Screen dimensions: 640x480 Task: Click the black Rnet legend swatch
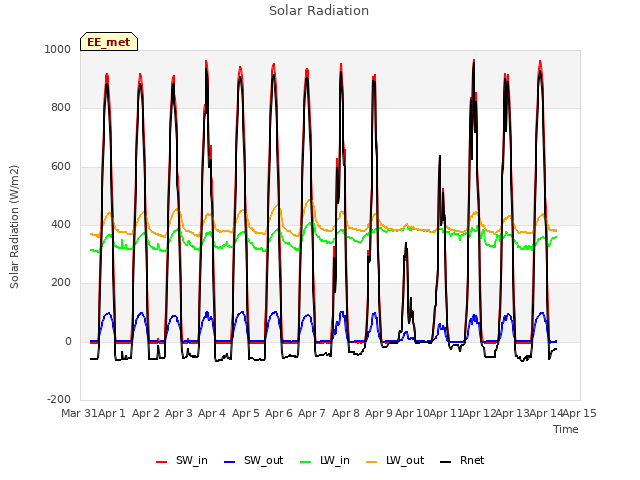446,462
